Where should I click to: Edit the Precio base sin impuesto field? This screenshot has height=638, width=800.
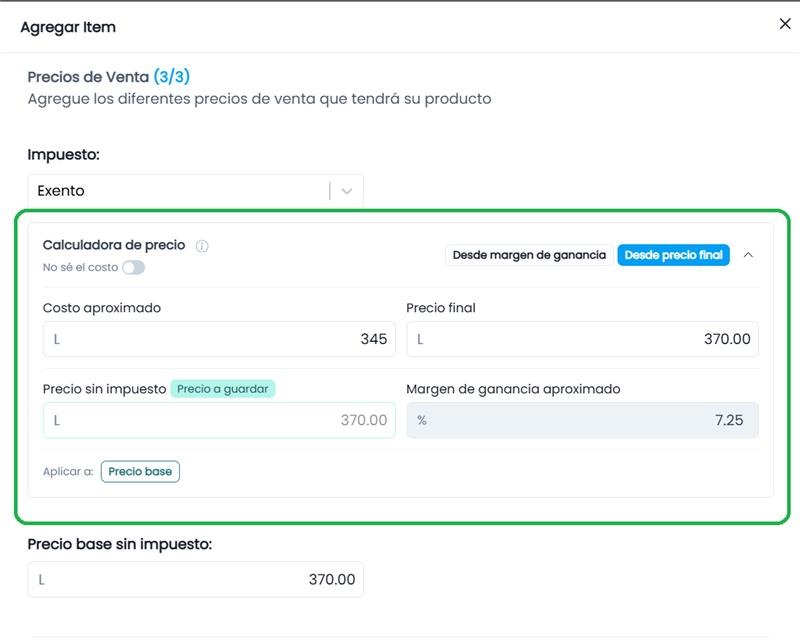[195, 579]
